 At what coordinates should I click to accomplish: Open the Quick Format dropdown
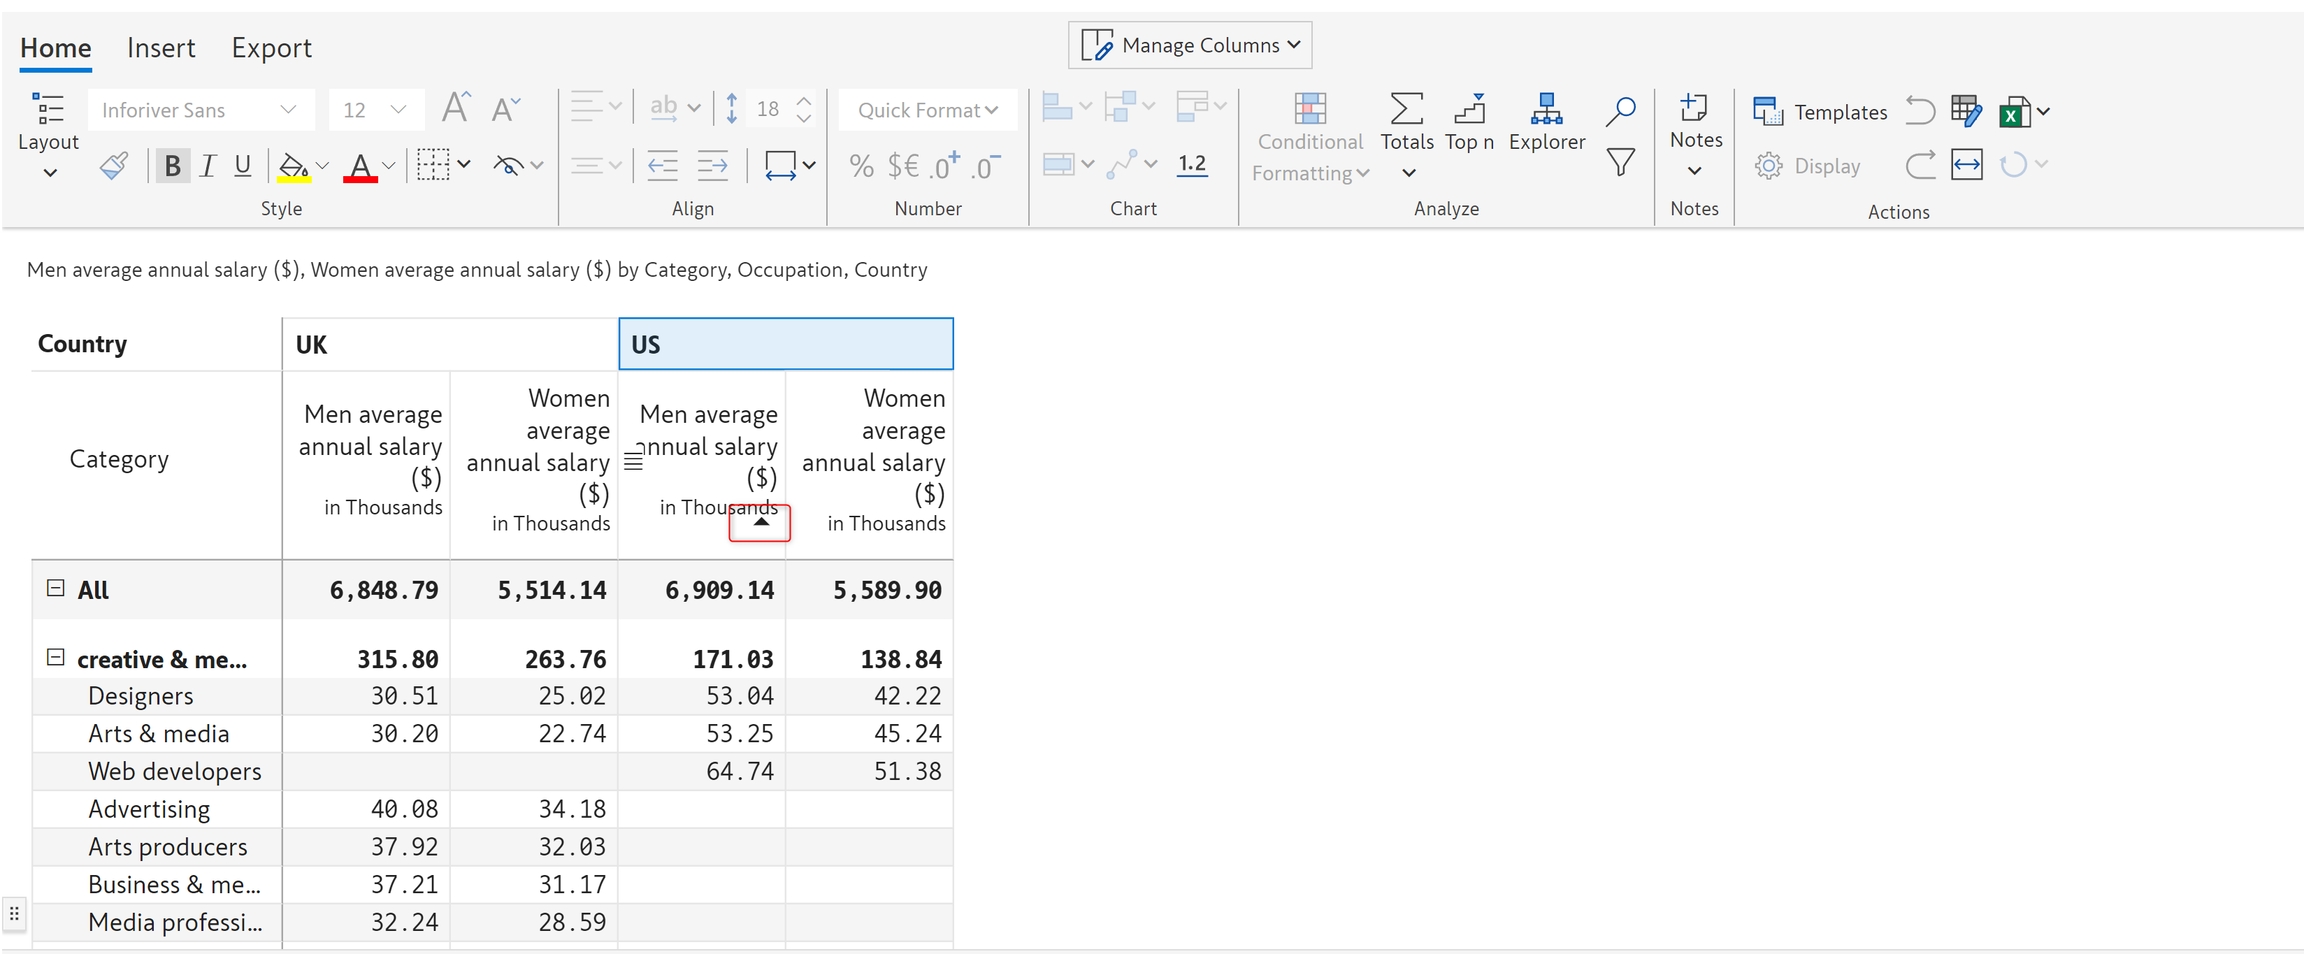tap(927, 110)
